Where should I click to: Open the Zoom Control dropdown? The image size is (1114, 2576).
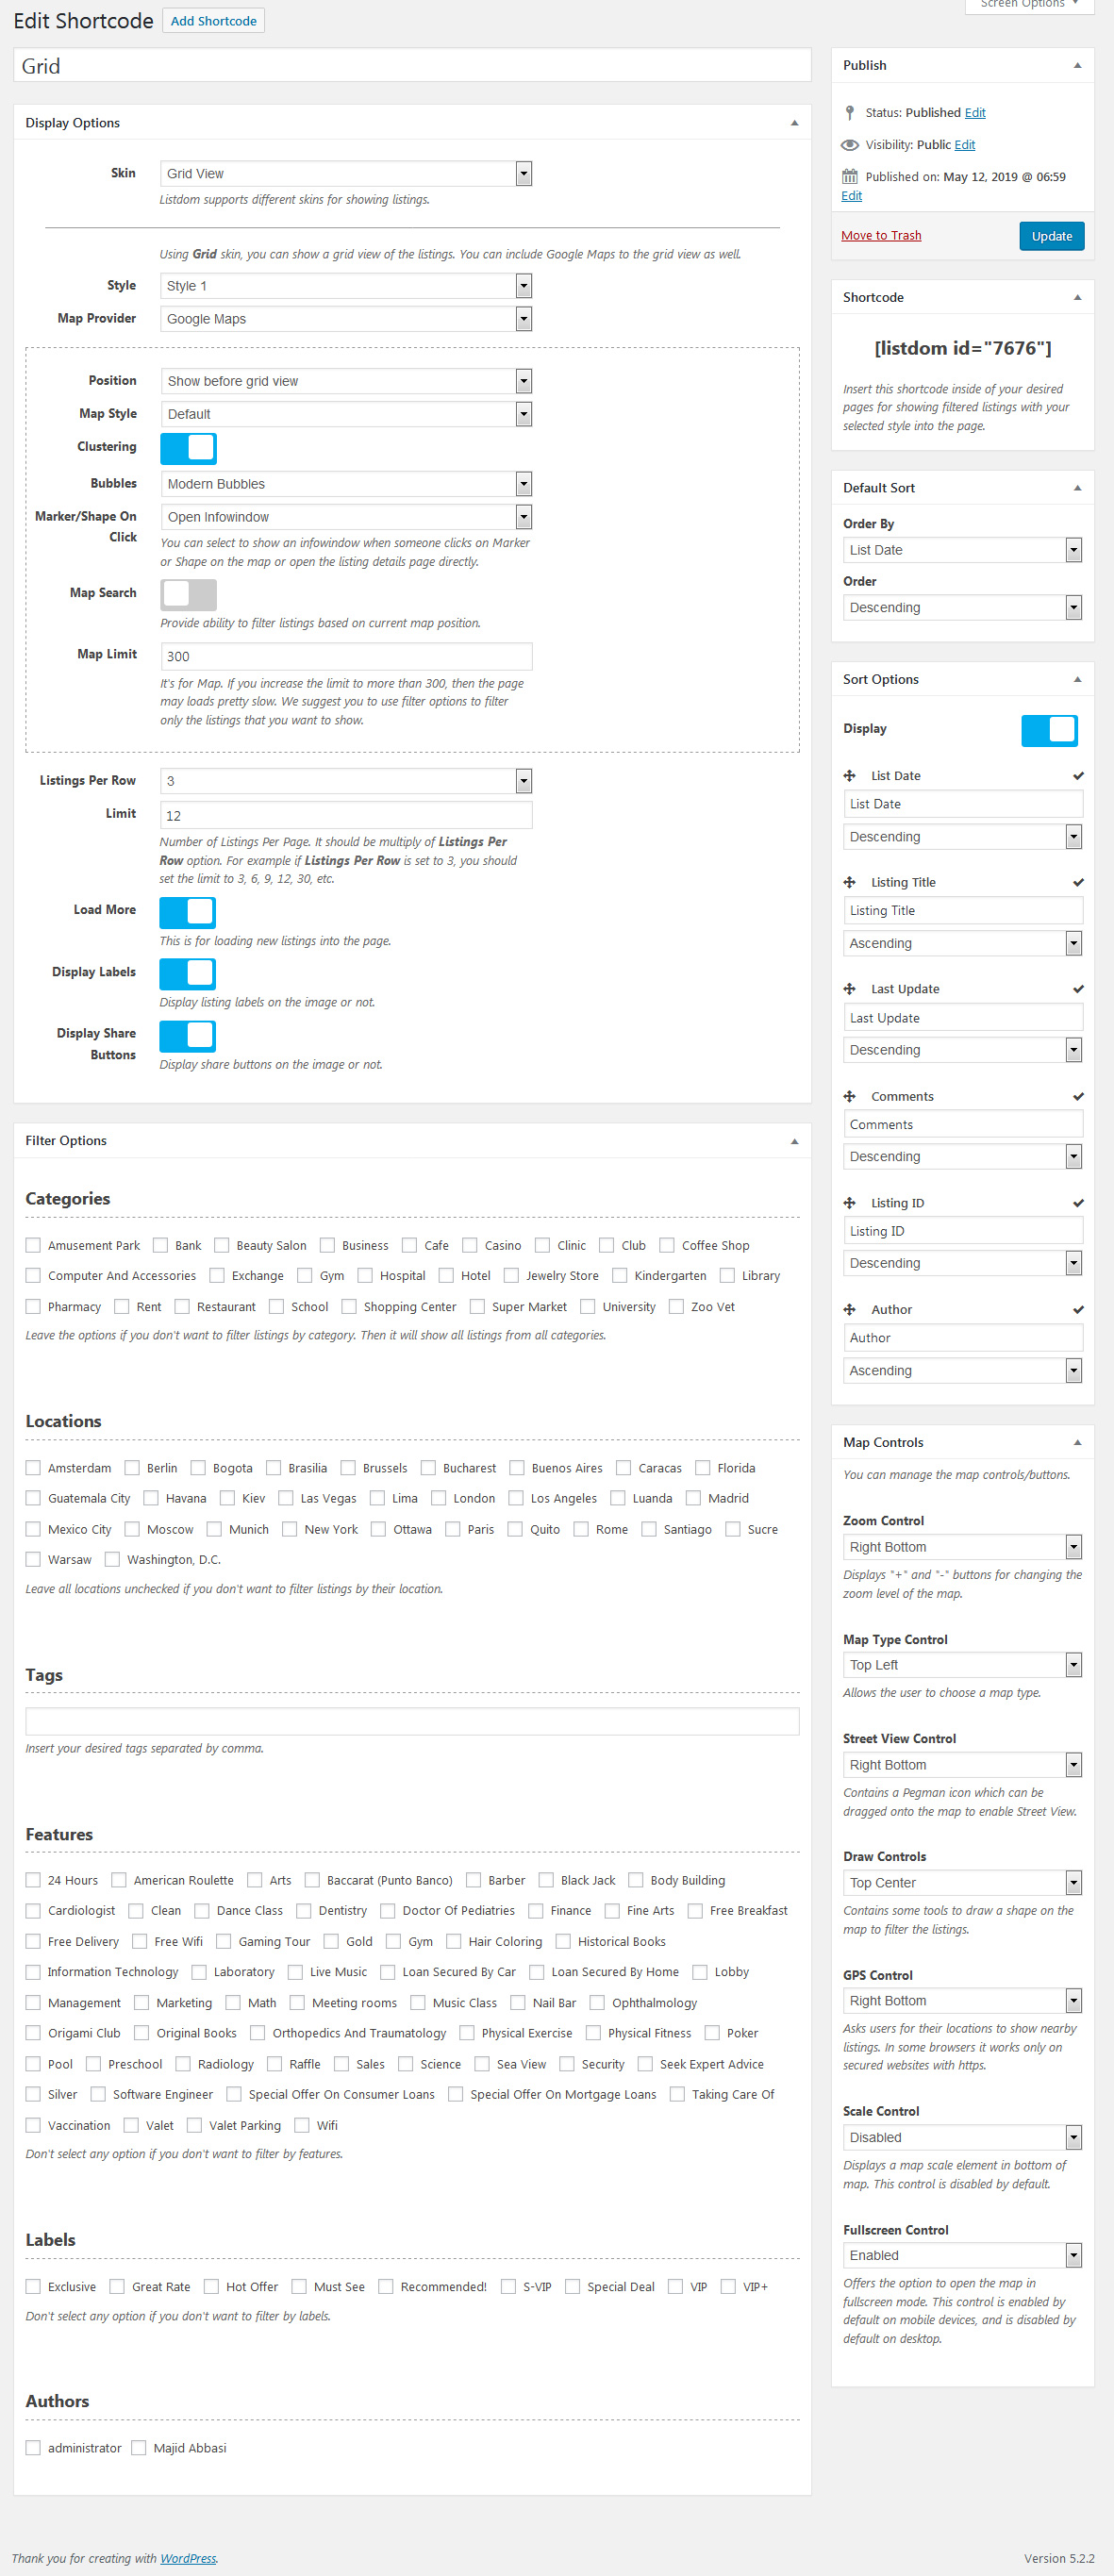pyautogui.click(x=962, y=1547)
